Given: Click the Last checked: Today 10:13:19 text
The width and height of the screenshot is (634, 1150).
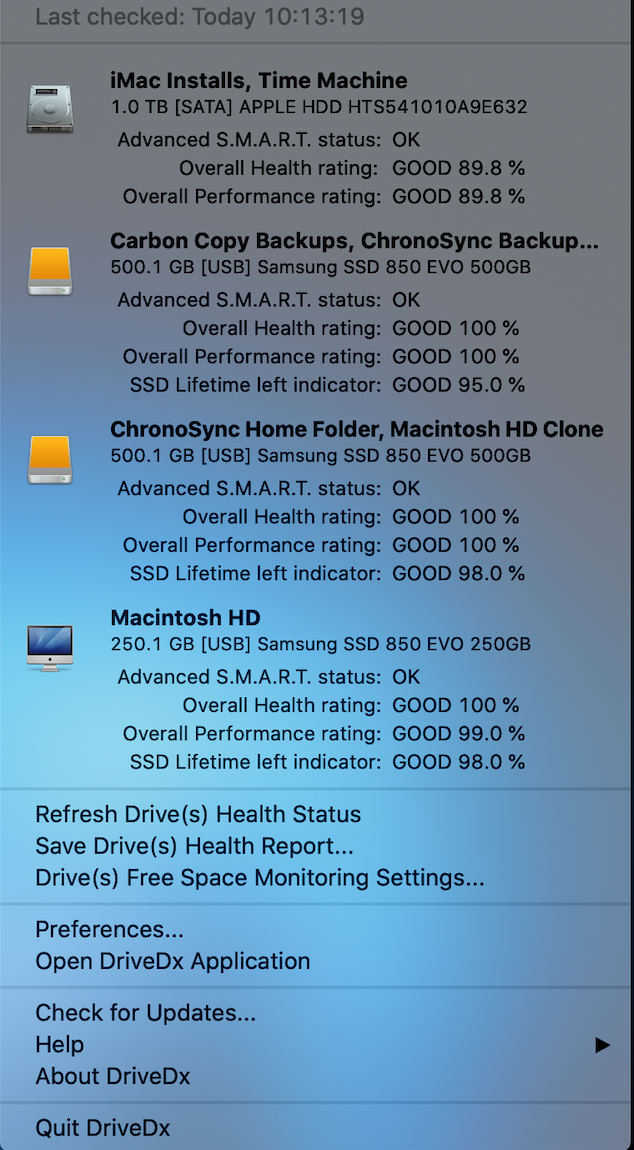Looking at the screenshot, I should 200,17.
